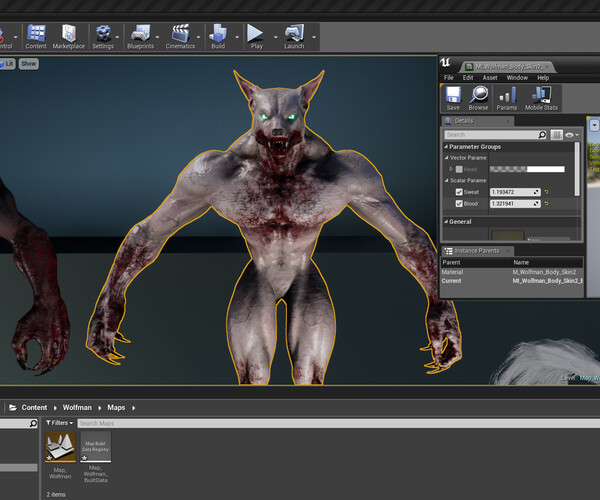The width and height of the screenshot is (600, 500).
Task: Open the Head color swatch
Action: click(527, 169)
